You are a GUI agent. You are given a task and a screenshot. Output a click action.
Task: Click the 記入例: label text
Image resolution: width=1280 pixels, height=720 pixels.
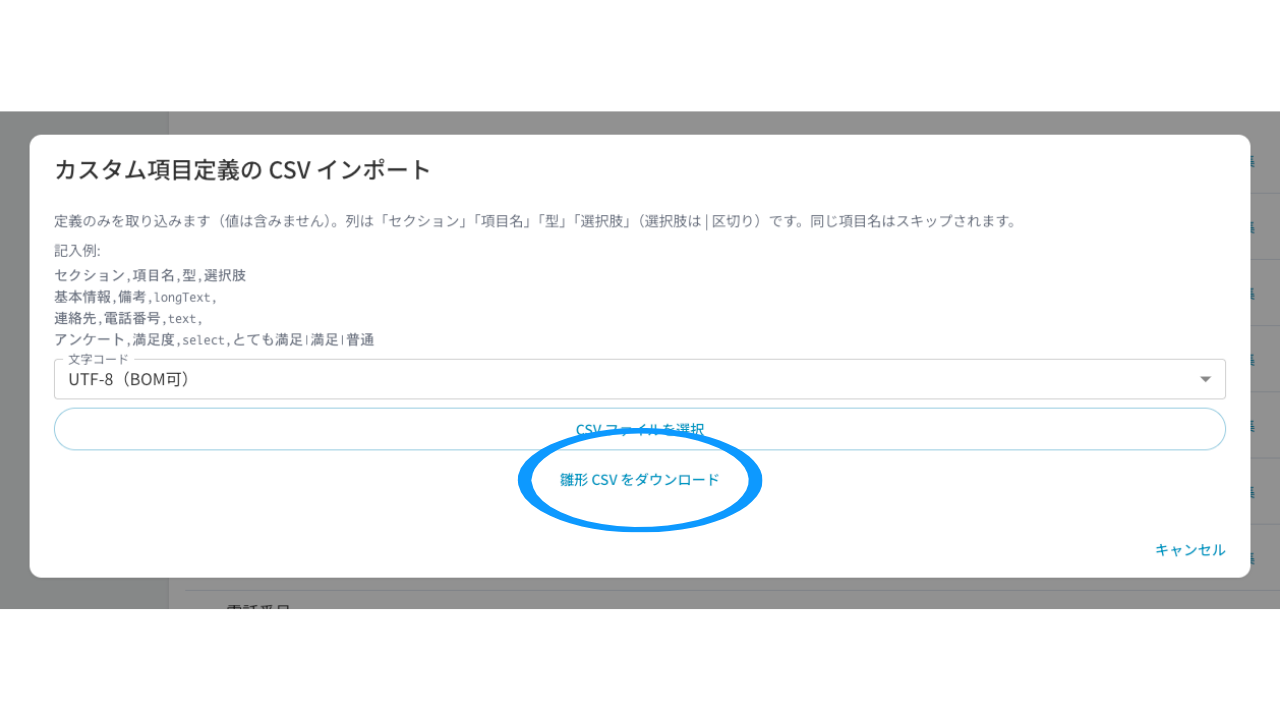[x=77, y=251]
